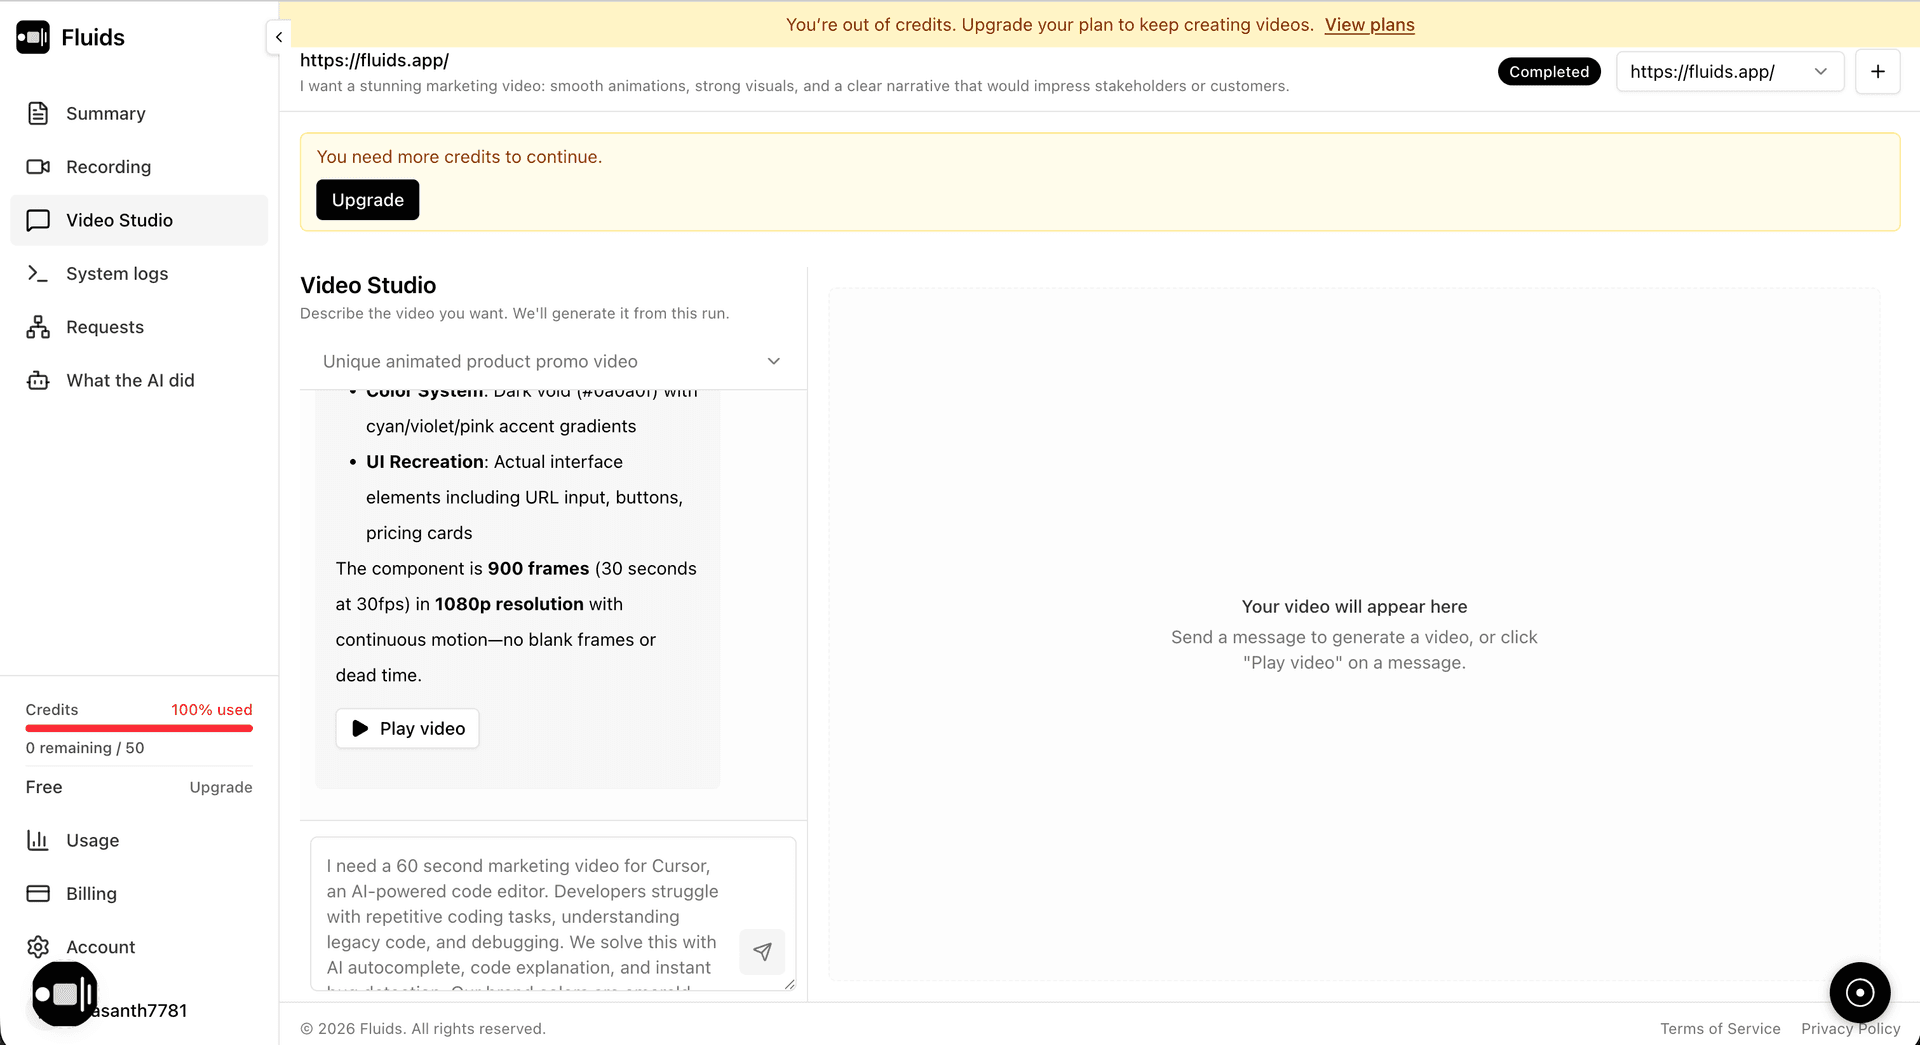This screenshot has width=1920, height=1045.
Task: Open the https://fluids.app/ run dropdown
Action: (x=1729, y=72)
